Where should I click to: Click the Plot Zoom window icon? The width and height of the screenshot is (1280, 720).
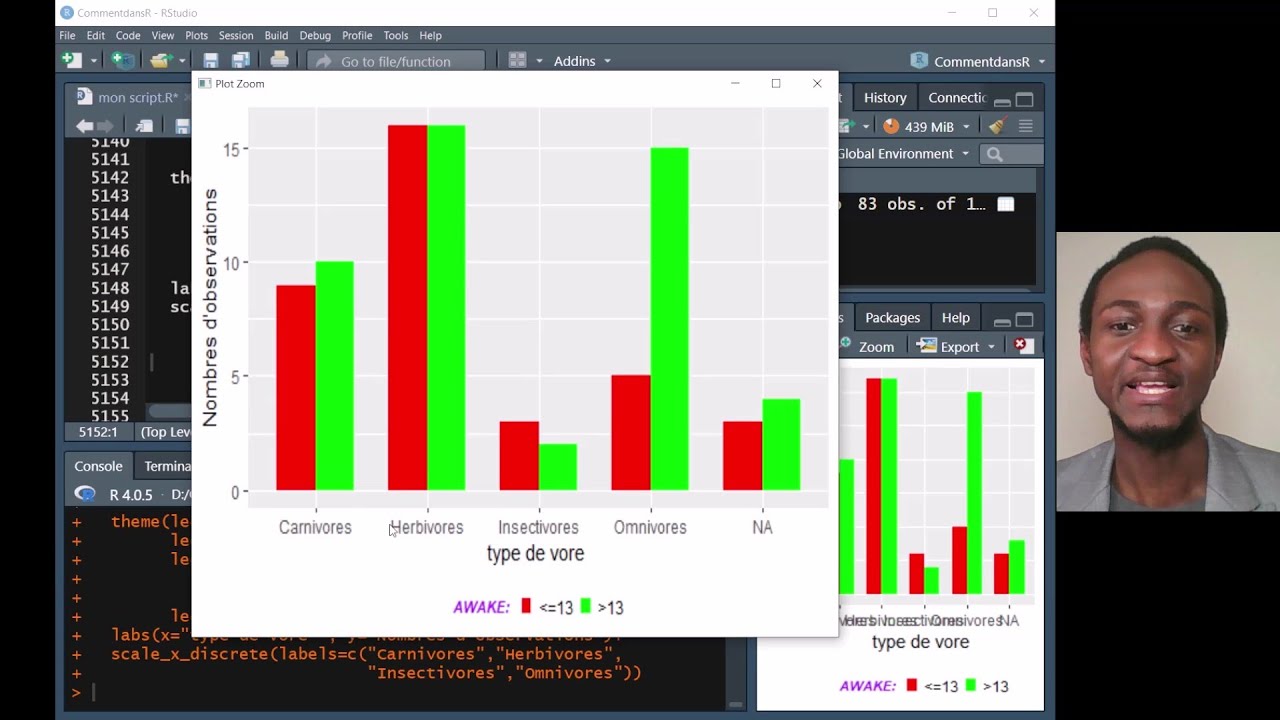point(204,83)
